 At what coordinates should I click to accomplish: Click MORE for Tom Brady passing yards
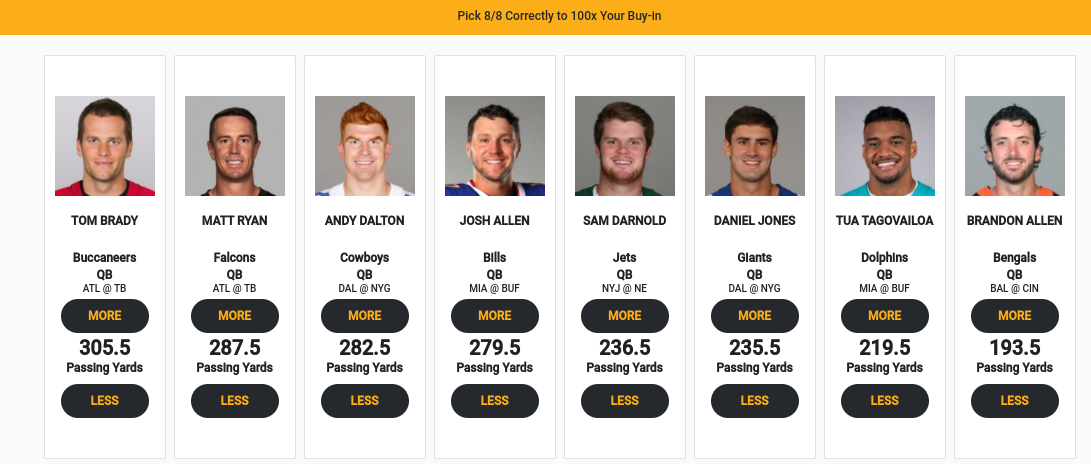105,315
